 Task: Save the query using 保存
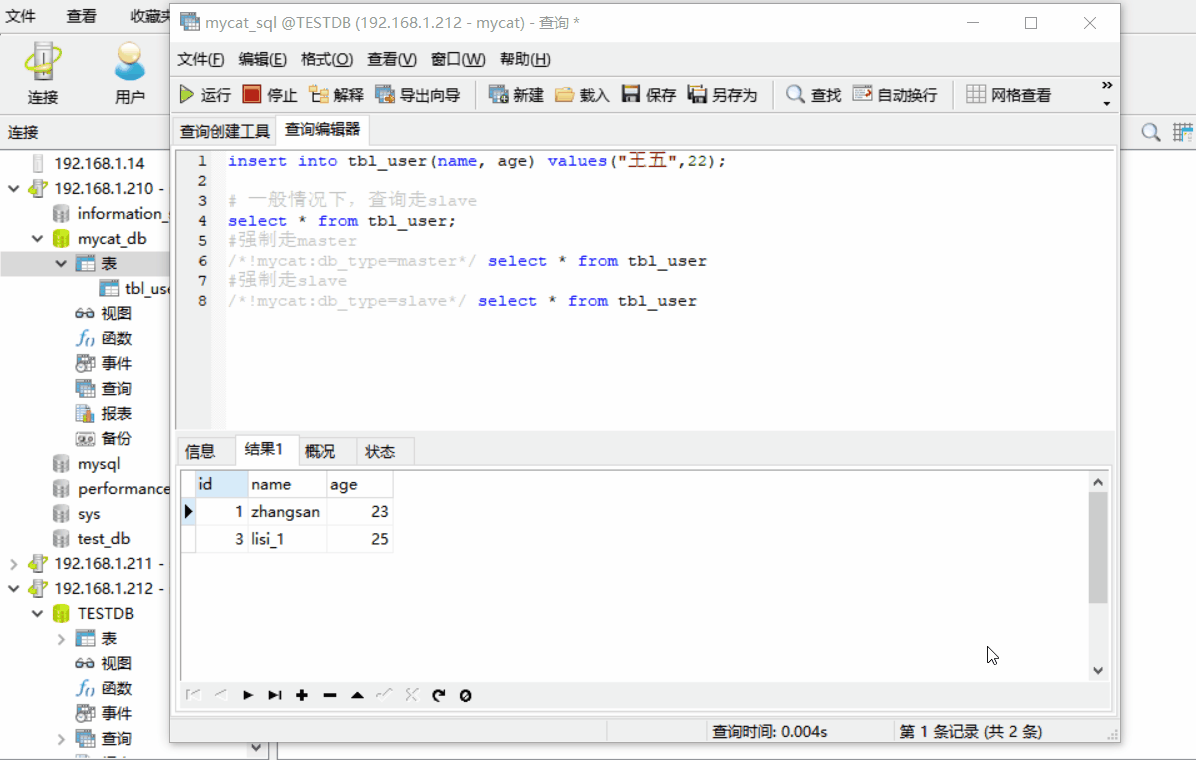pyautogui.click(x=649, y=95)
